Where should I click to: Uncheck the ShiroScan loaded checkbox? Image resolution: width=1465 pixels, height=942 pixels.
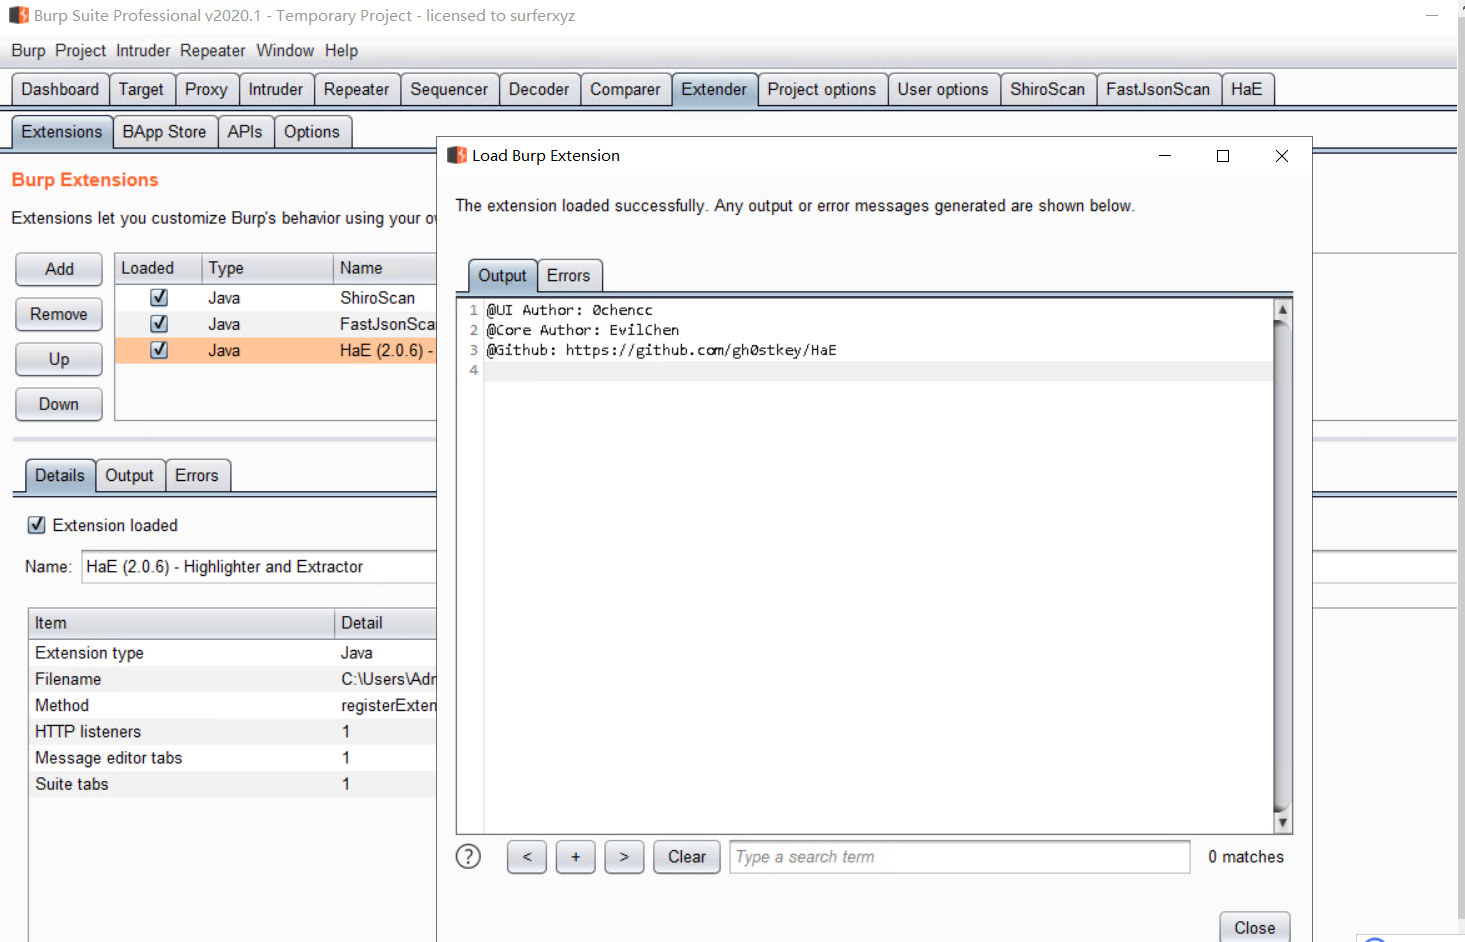pos(159,298)
